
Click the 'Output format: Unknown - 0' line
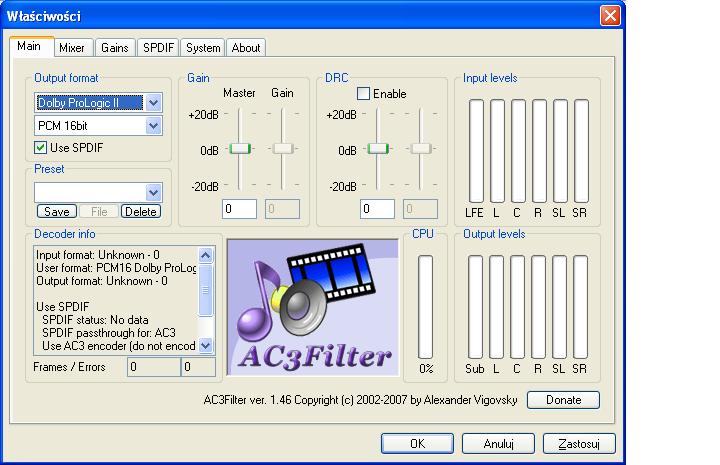tap(102, 281)
